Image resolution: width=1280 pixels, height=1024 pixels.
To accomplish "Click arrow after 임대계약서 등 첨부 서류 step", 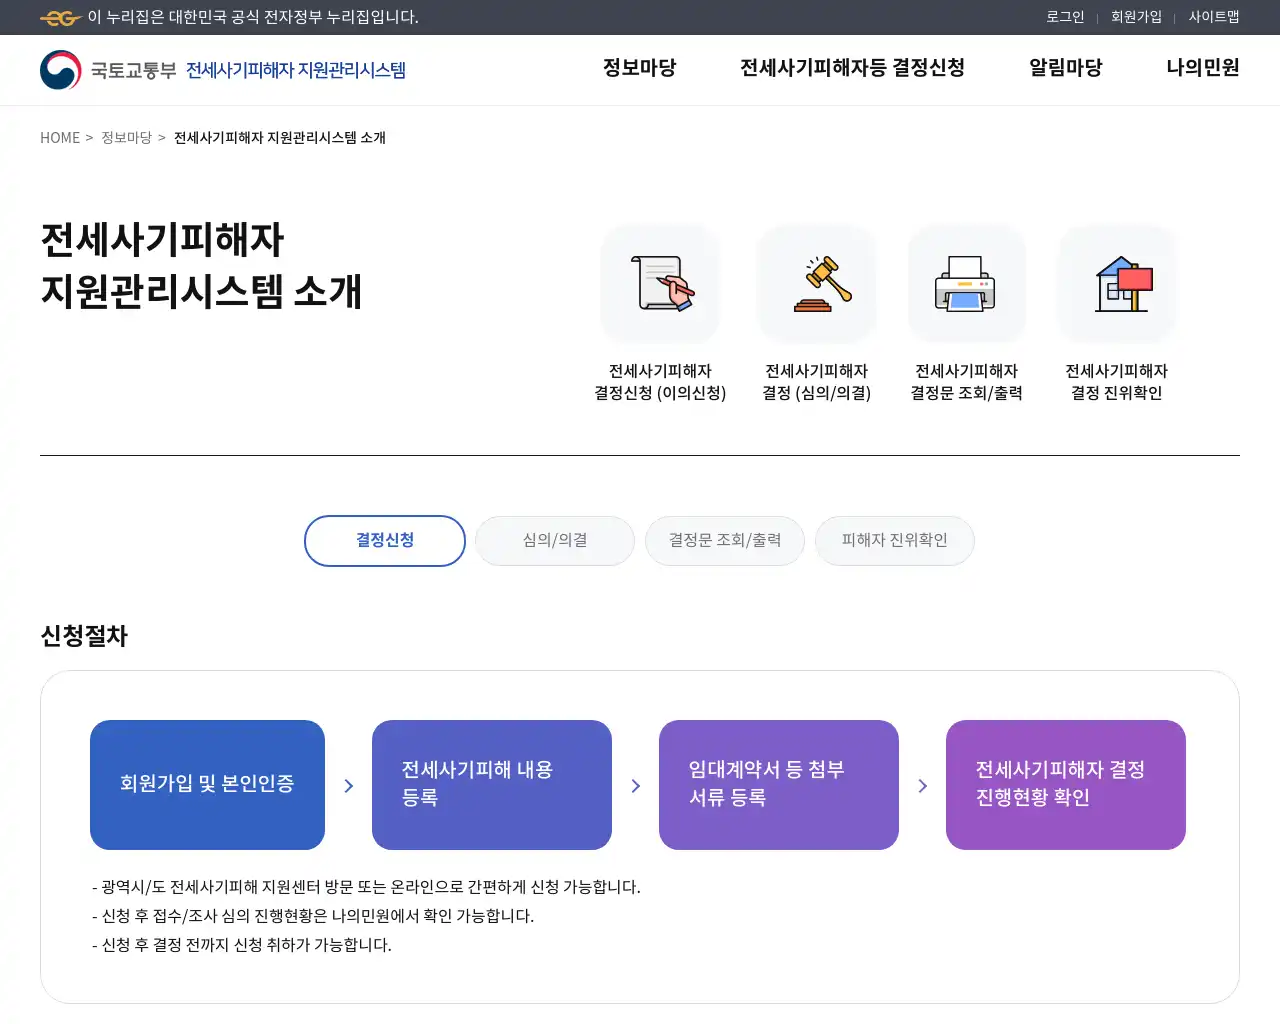I will click(923, 786).
